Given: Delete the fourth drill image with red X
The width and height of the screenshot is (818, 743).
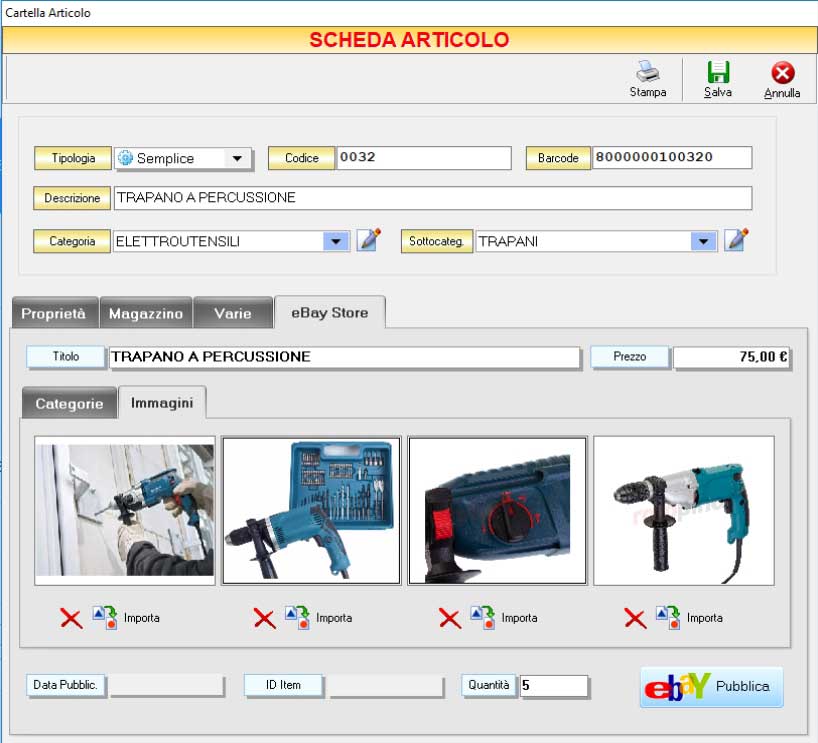Looking at the screenshot, I should click(x=635, y=618).
